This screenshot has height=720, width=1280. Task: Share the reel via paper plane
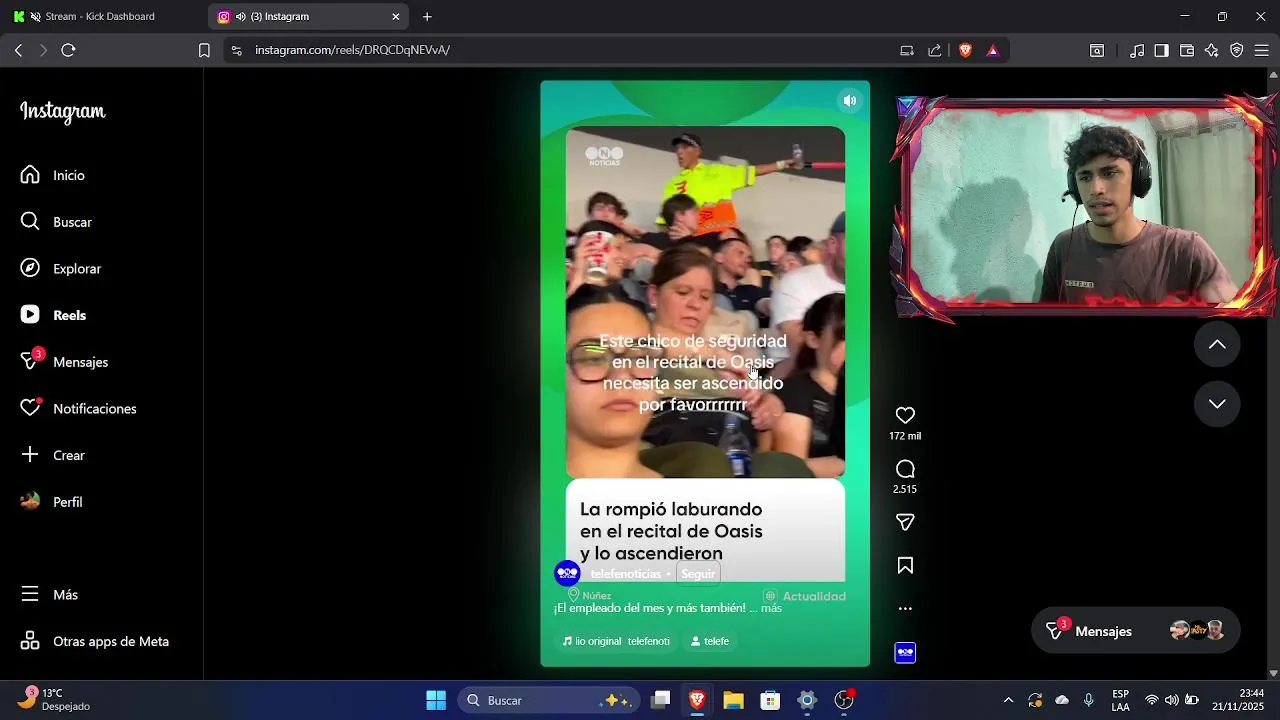click(905, 522)
